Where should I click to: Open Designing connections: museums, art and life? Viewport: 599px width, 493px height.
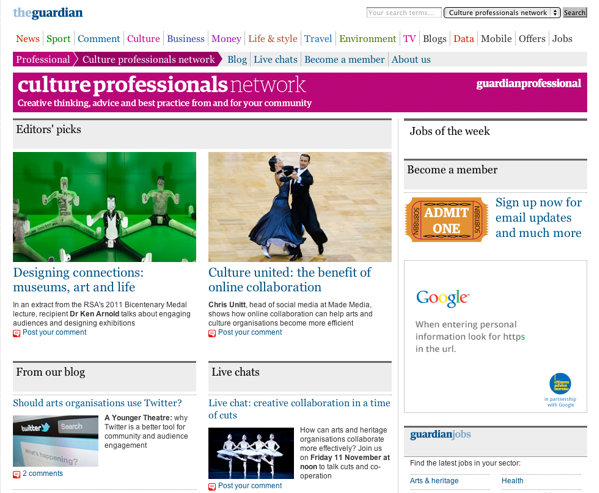click(x=78, y=280)
